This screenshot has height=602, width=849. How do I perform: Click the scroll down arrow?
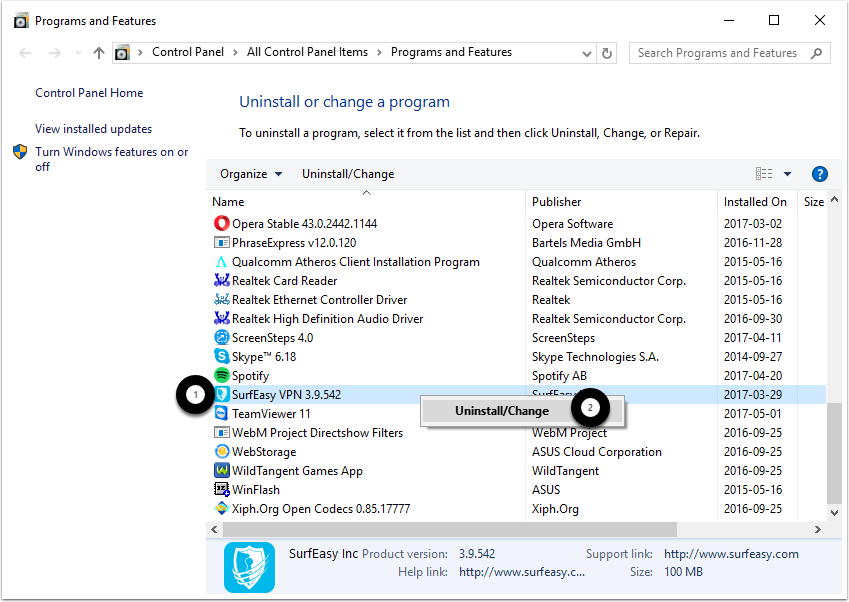[x=834, y=512]
